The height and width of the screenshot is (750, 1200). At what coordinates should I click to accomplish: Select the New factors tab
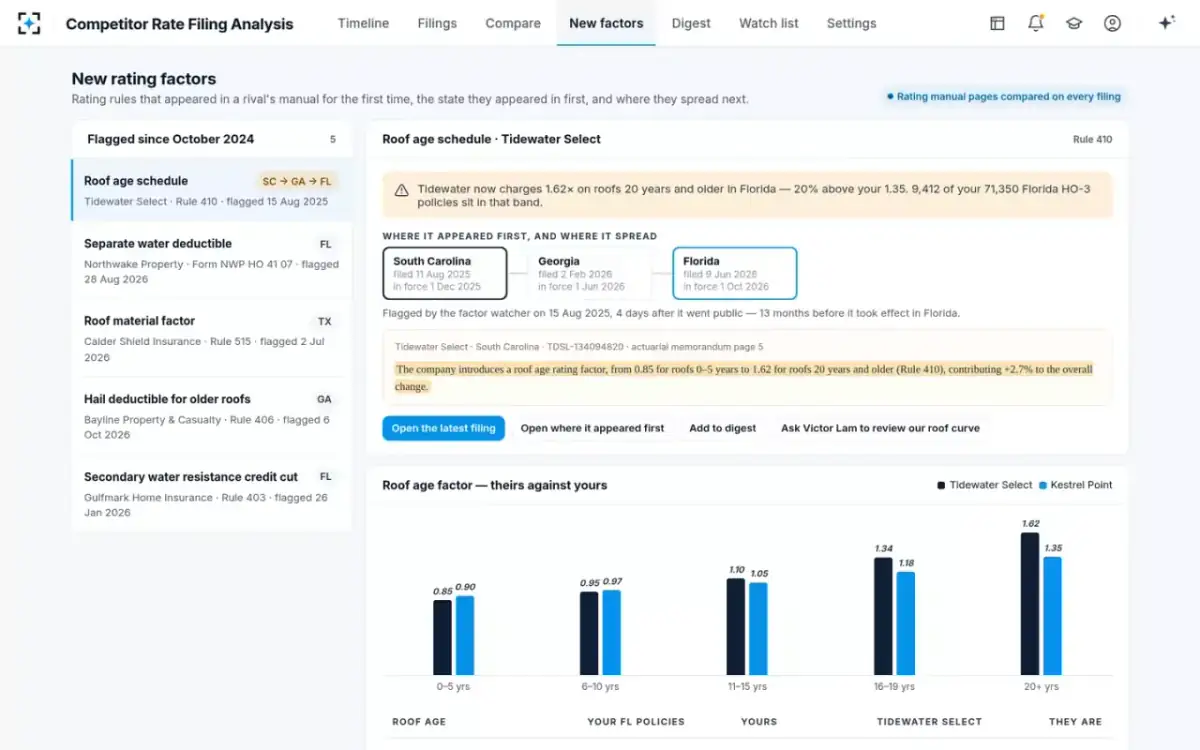click(606, 23)
